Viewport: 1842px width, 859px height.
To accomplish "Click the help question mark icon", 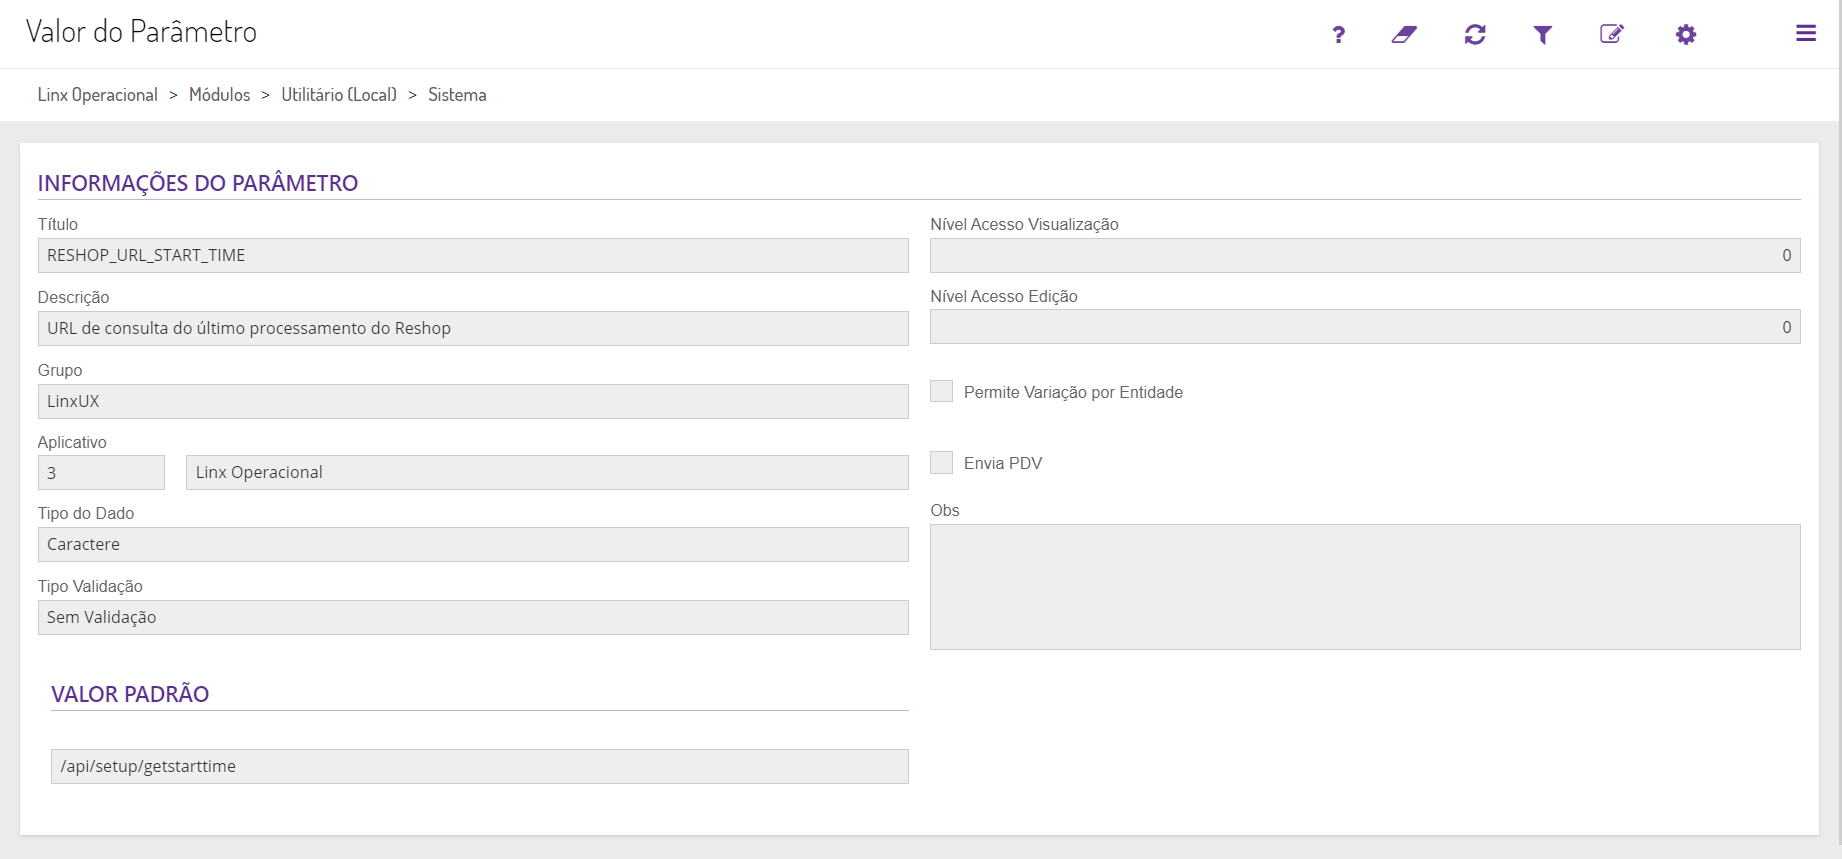I will point(1338,35).
